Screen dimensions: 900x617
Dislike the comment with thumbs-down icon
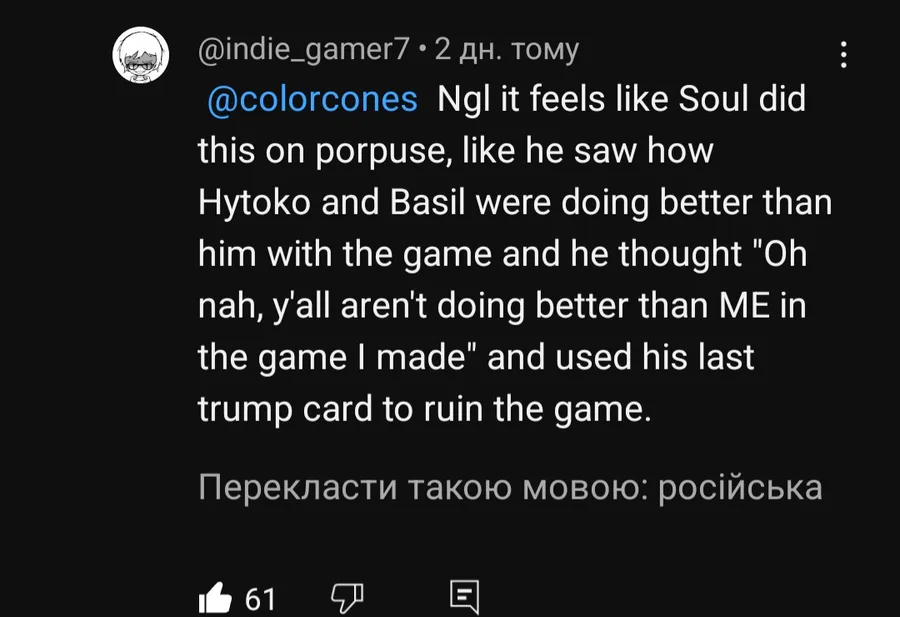coord(347,598)
